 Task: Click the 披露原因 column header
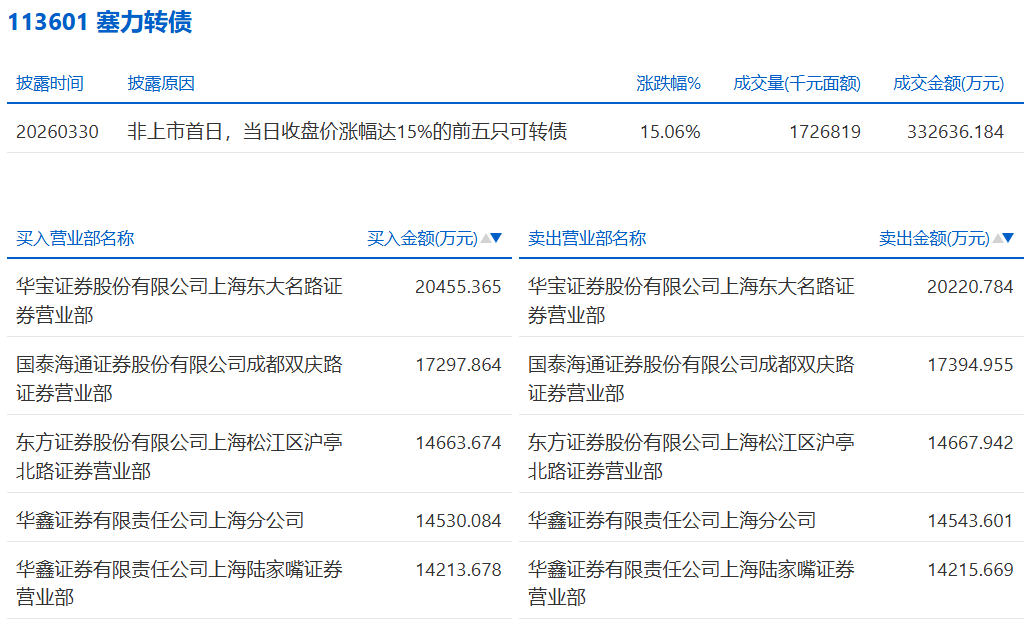[161, 83]
